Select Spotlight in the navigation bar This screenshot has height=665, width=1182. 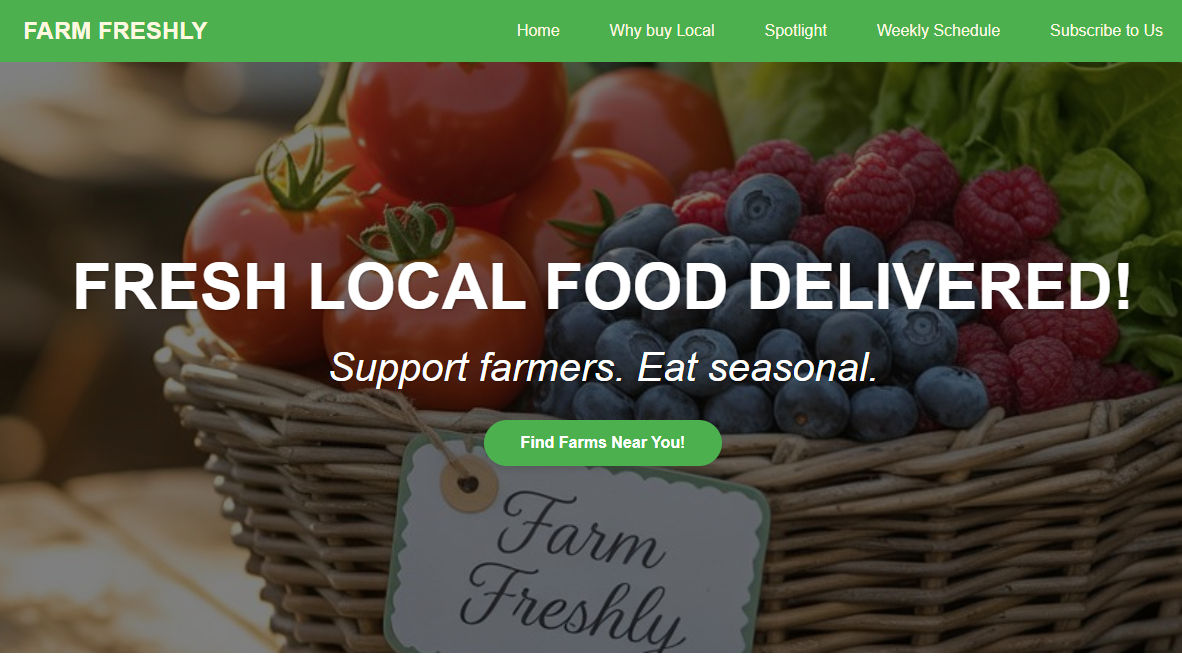795,31
